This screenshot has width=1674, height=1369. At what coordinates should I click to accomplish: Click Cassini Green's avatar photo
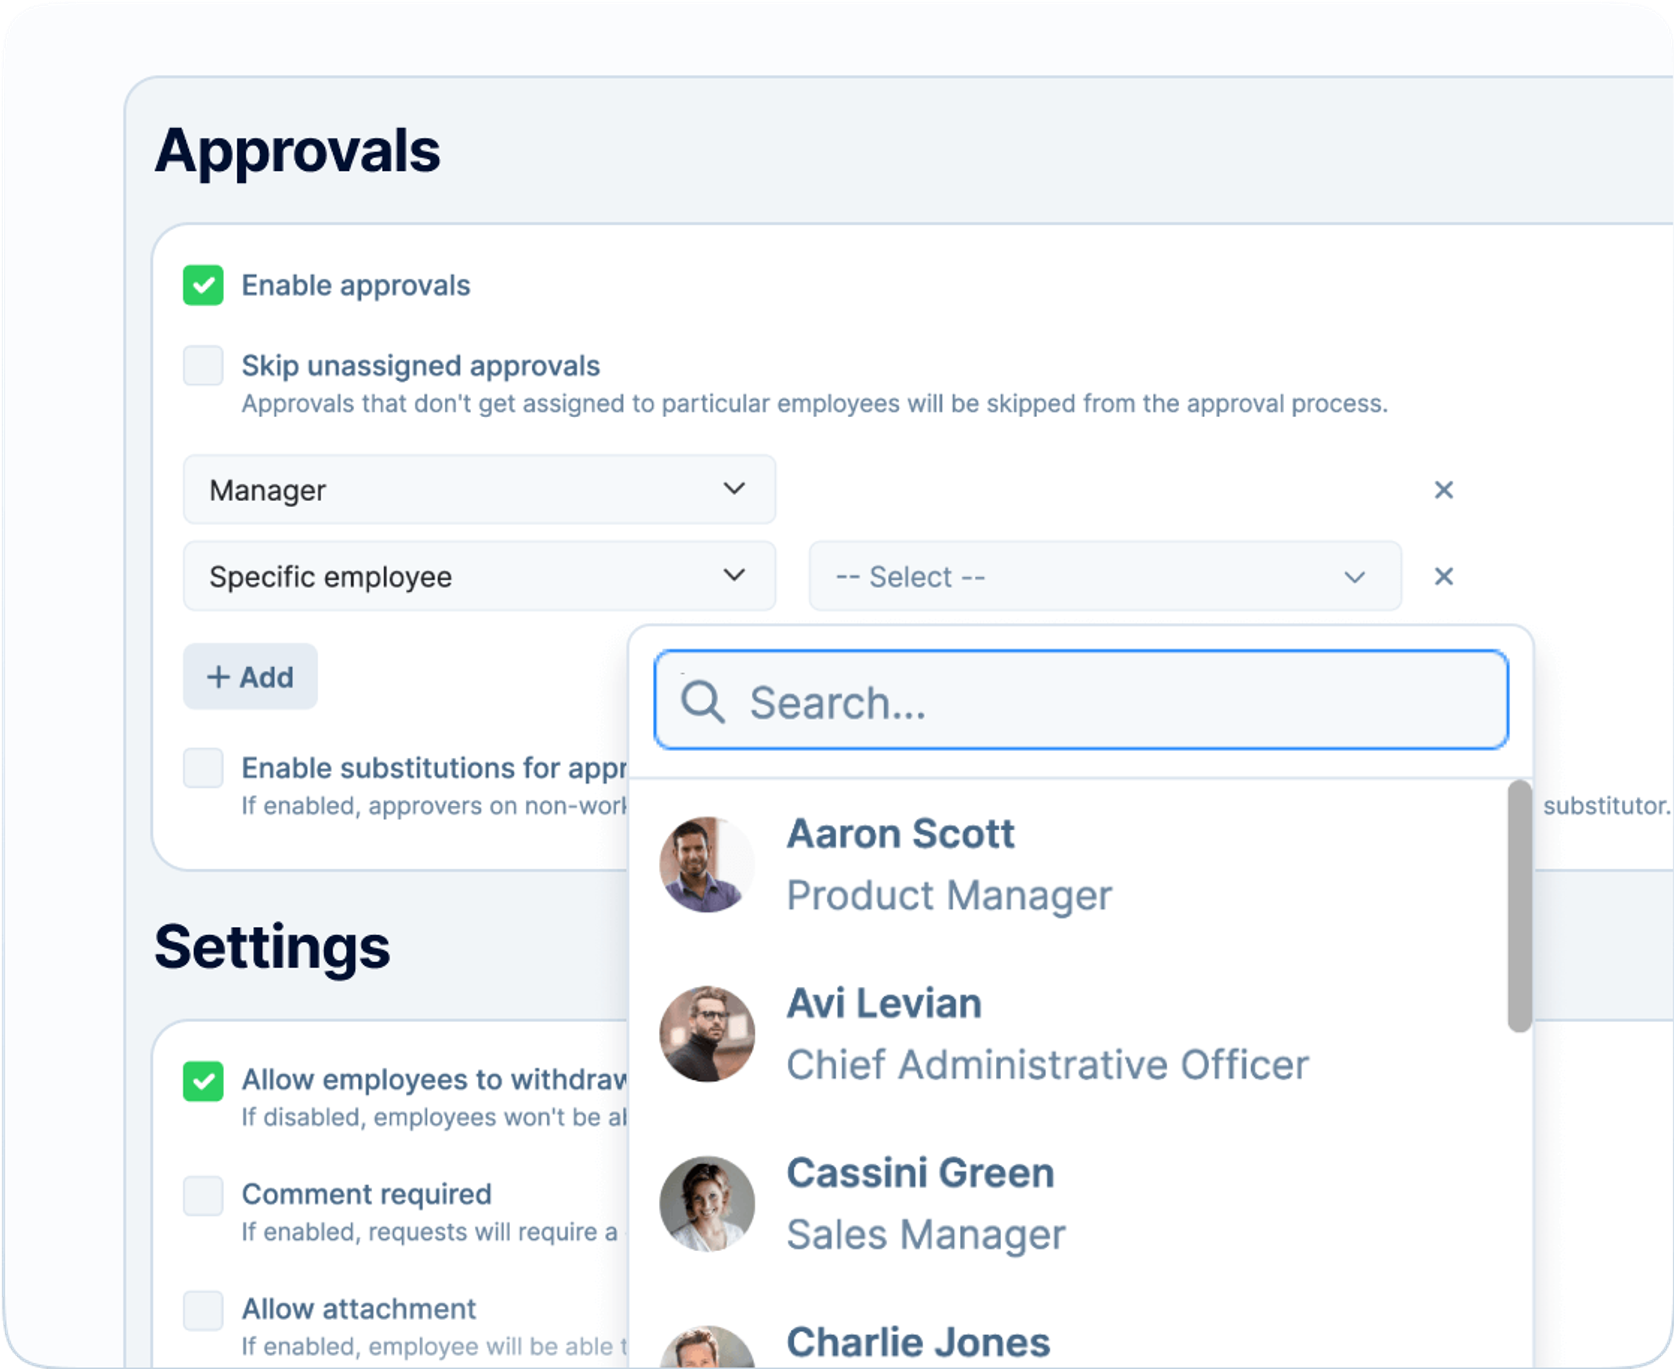(x=707, y=1204)
